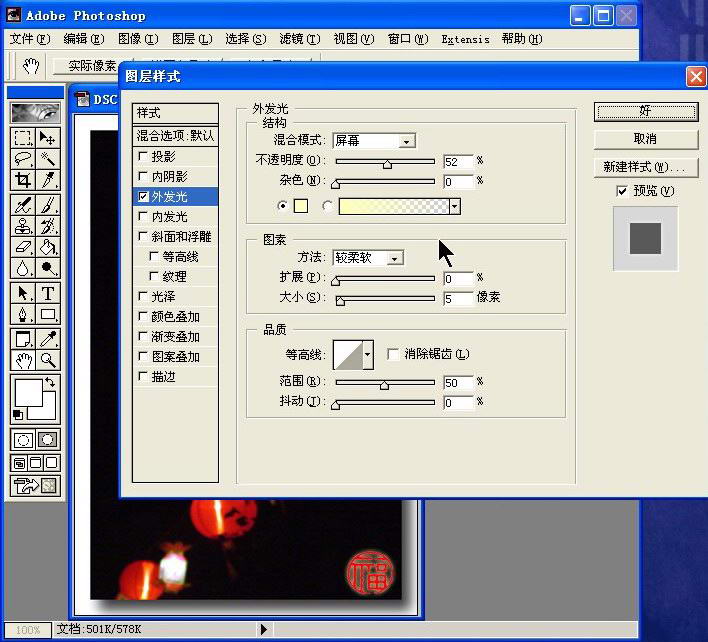Enable the 投影 (Drop Shadow) checkbox
708x642 pixels.
(x=143, y=157)
